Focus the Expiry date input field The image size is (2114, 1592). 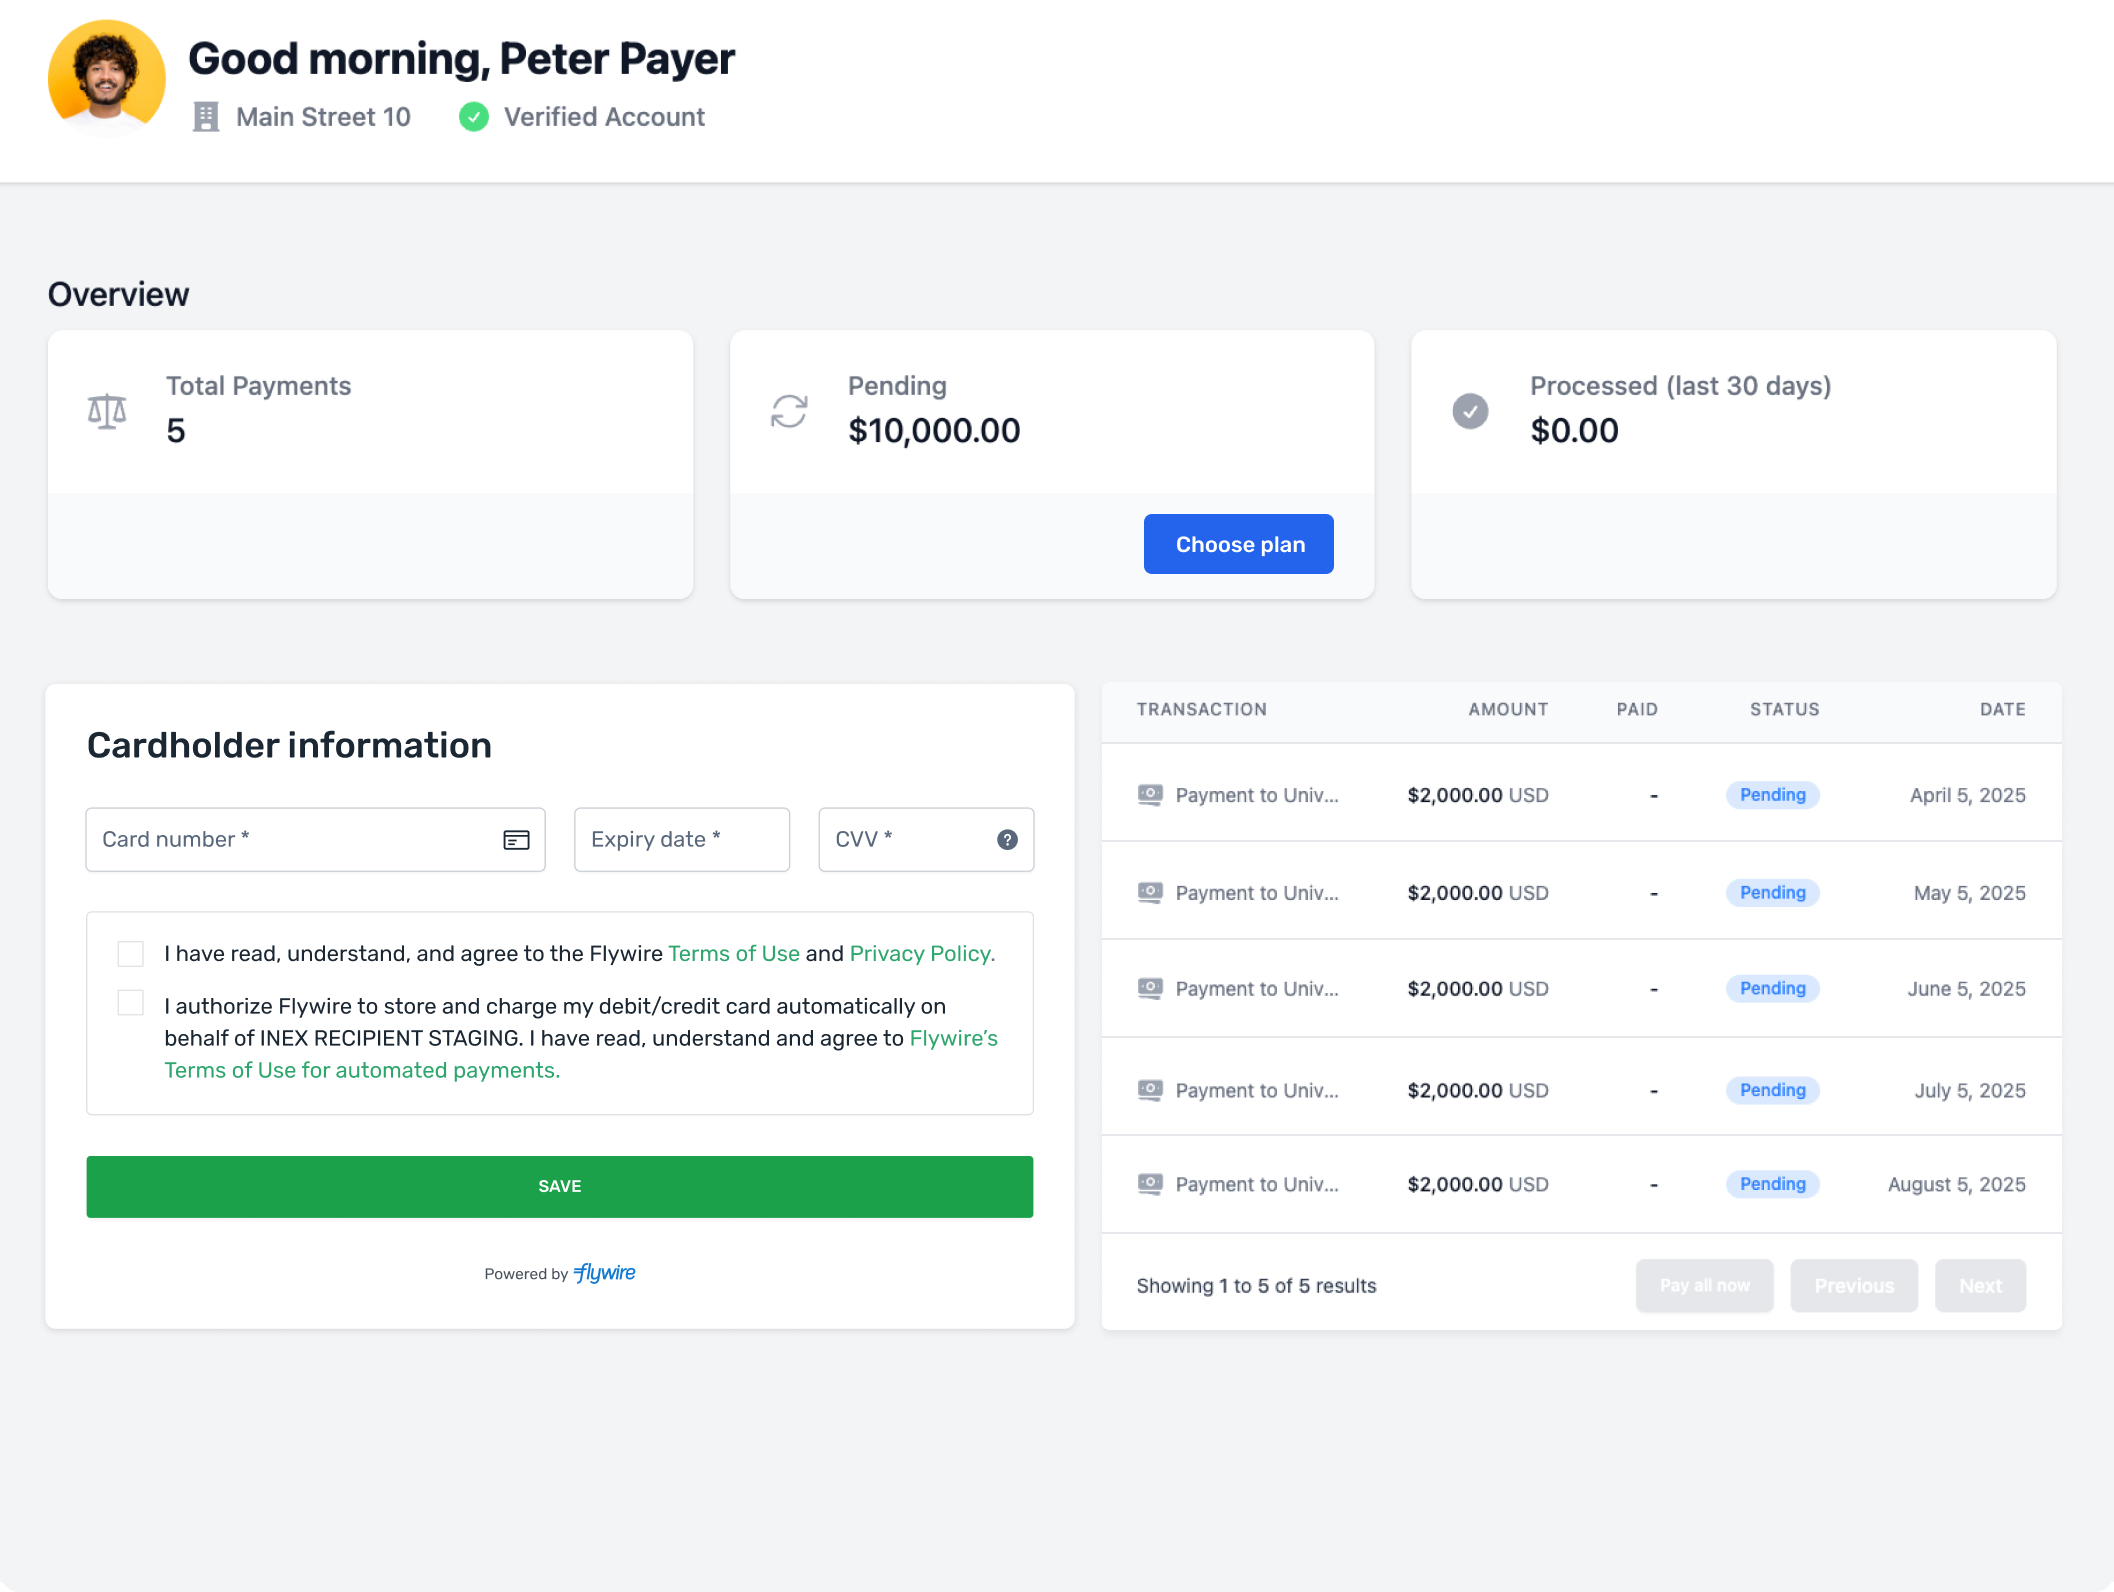point(681,840)
